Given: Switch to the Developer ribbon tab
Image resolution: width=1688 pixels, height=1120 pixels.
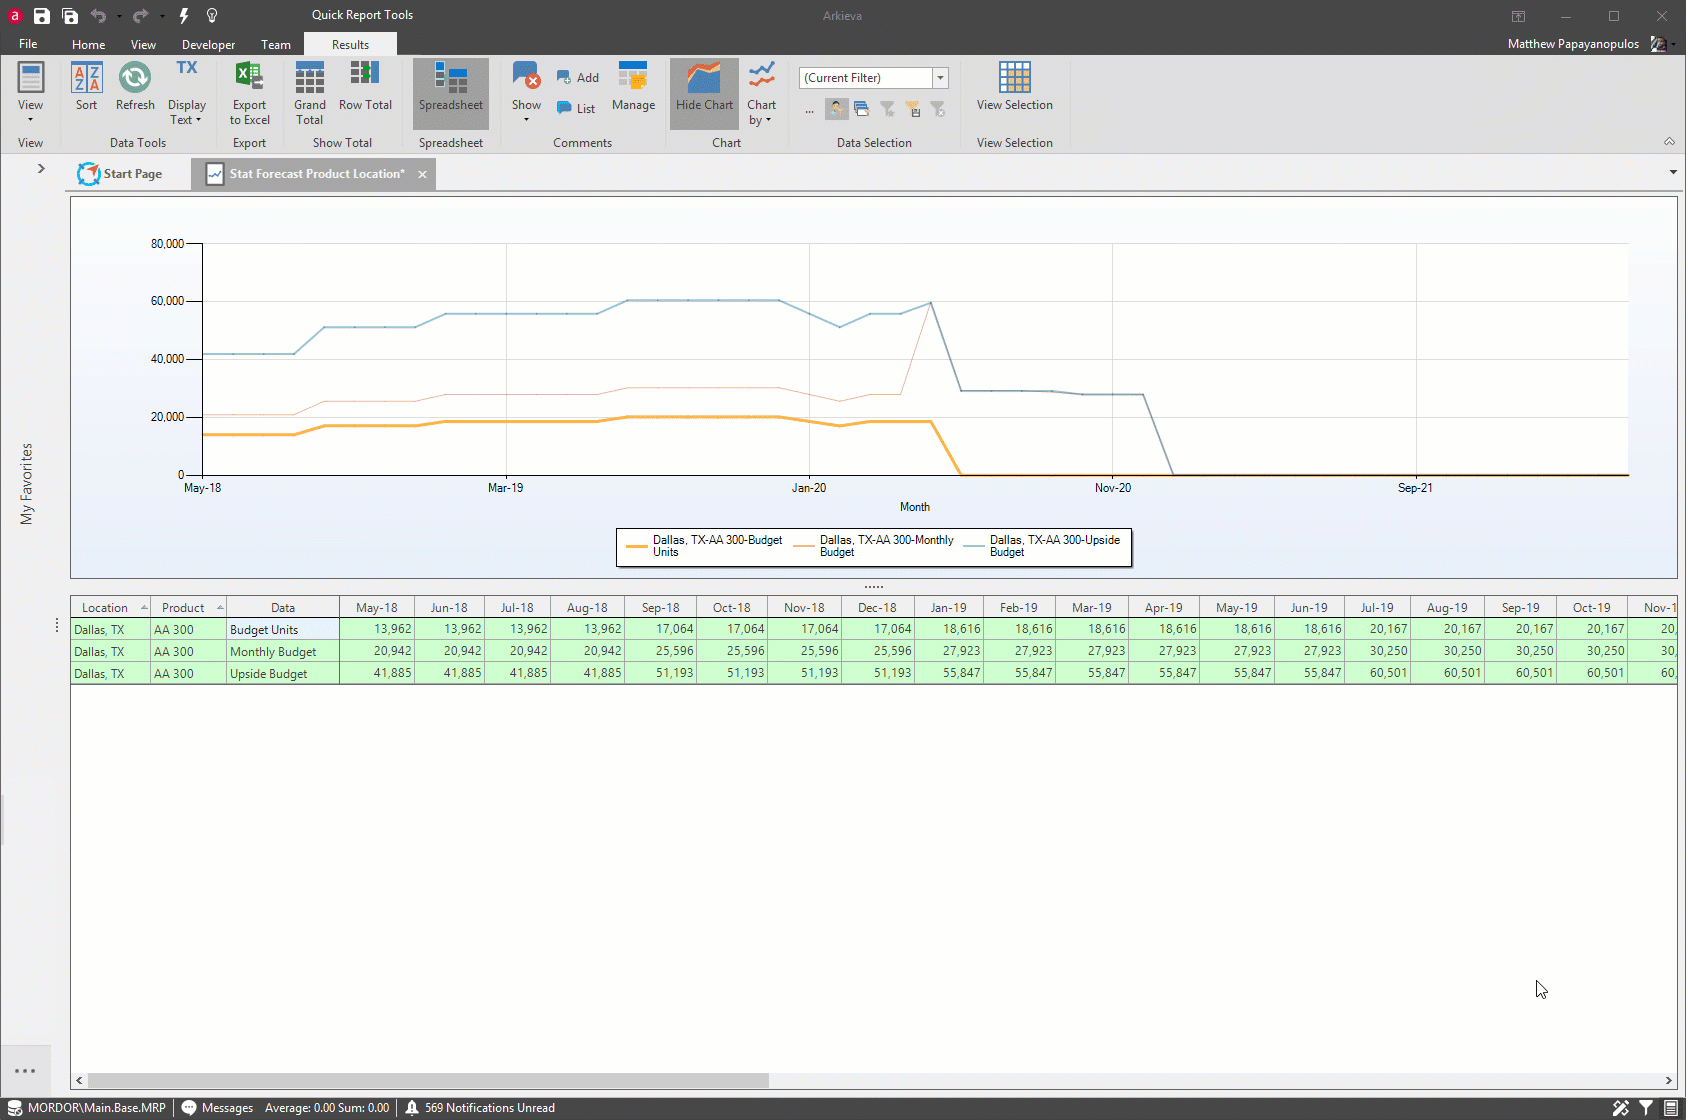Looking at the screenshot, I should coord(208,45).
